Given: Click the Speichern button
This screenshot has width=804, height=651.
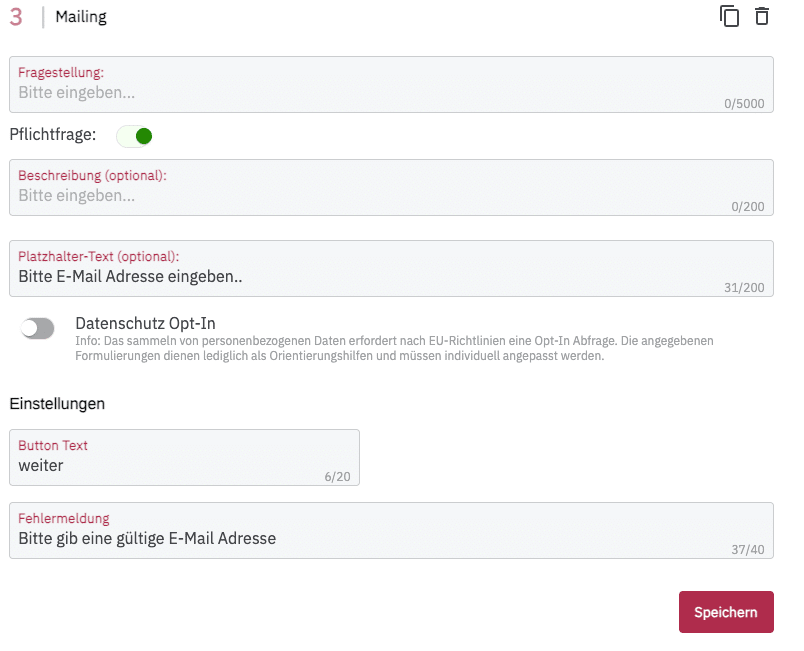Looking at the screenshot, I should [726, 612].
